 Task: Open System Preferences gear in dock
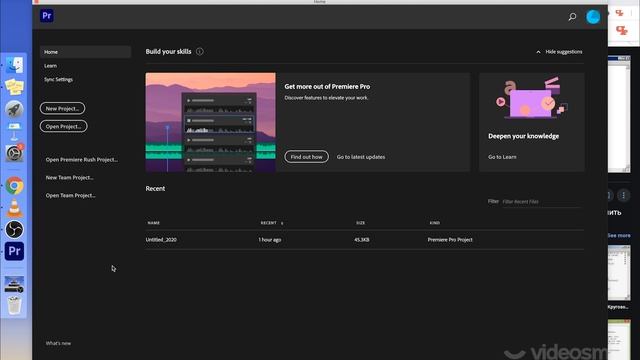point(14,153)
